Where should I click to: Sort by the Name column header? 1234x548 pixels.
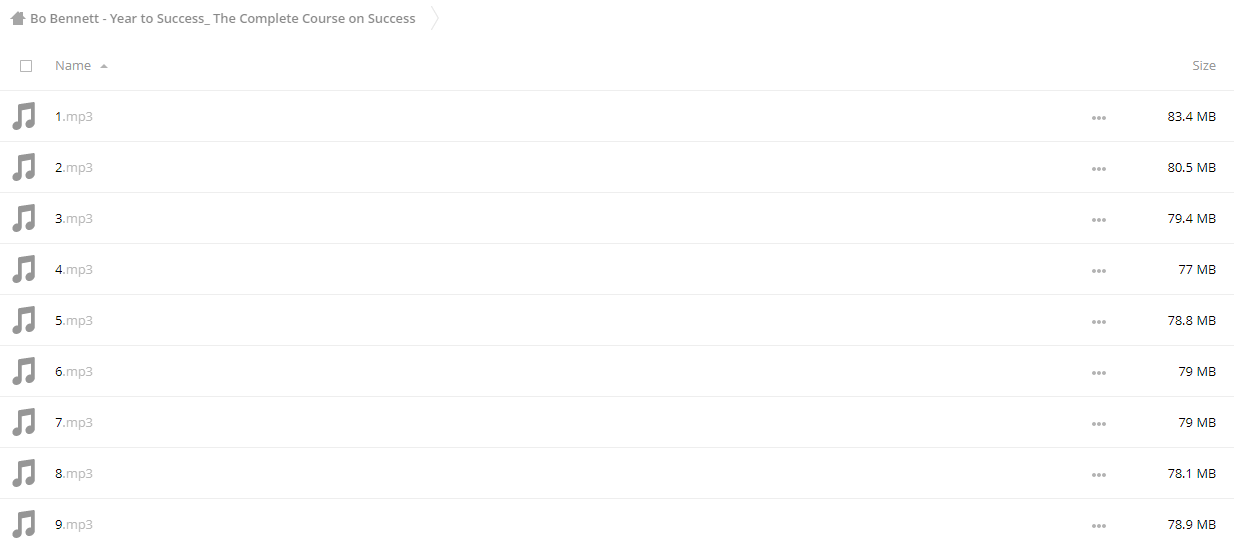(x=73, y=65)
